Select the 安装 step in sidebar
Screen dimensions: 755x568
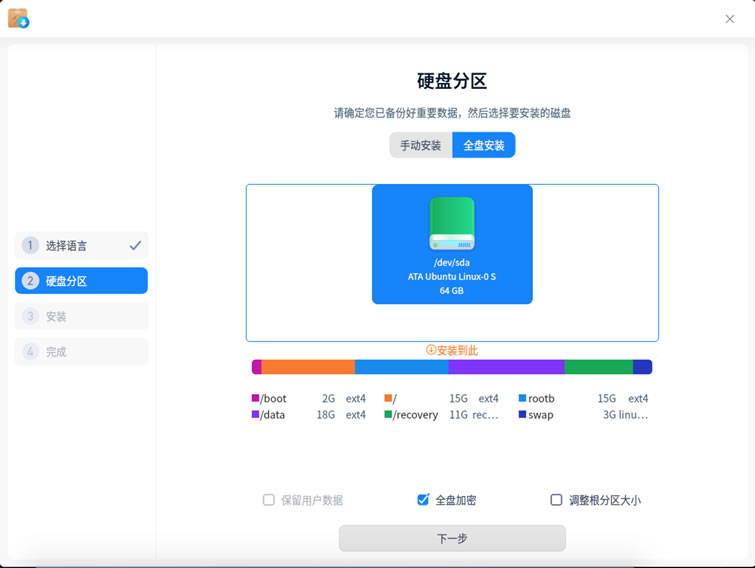click(x=81, y=316)
